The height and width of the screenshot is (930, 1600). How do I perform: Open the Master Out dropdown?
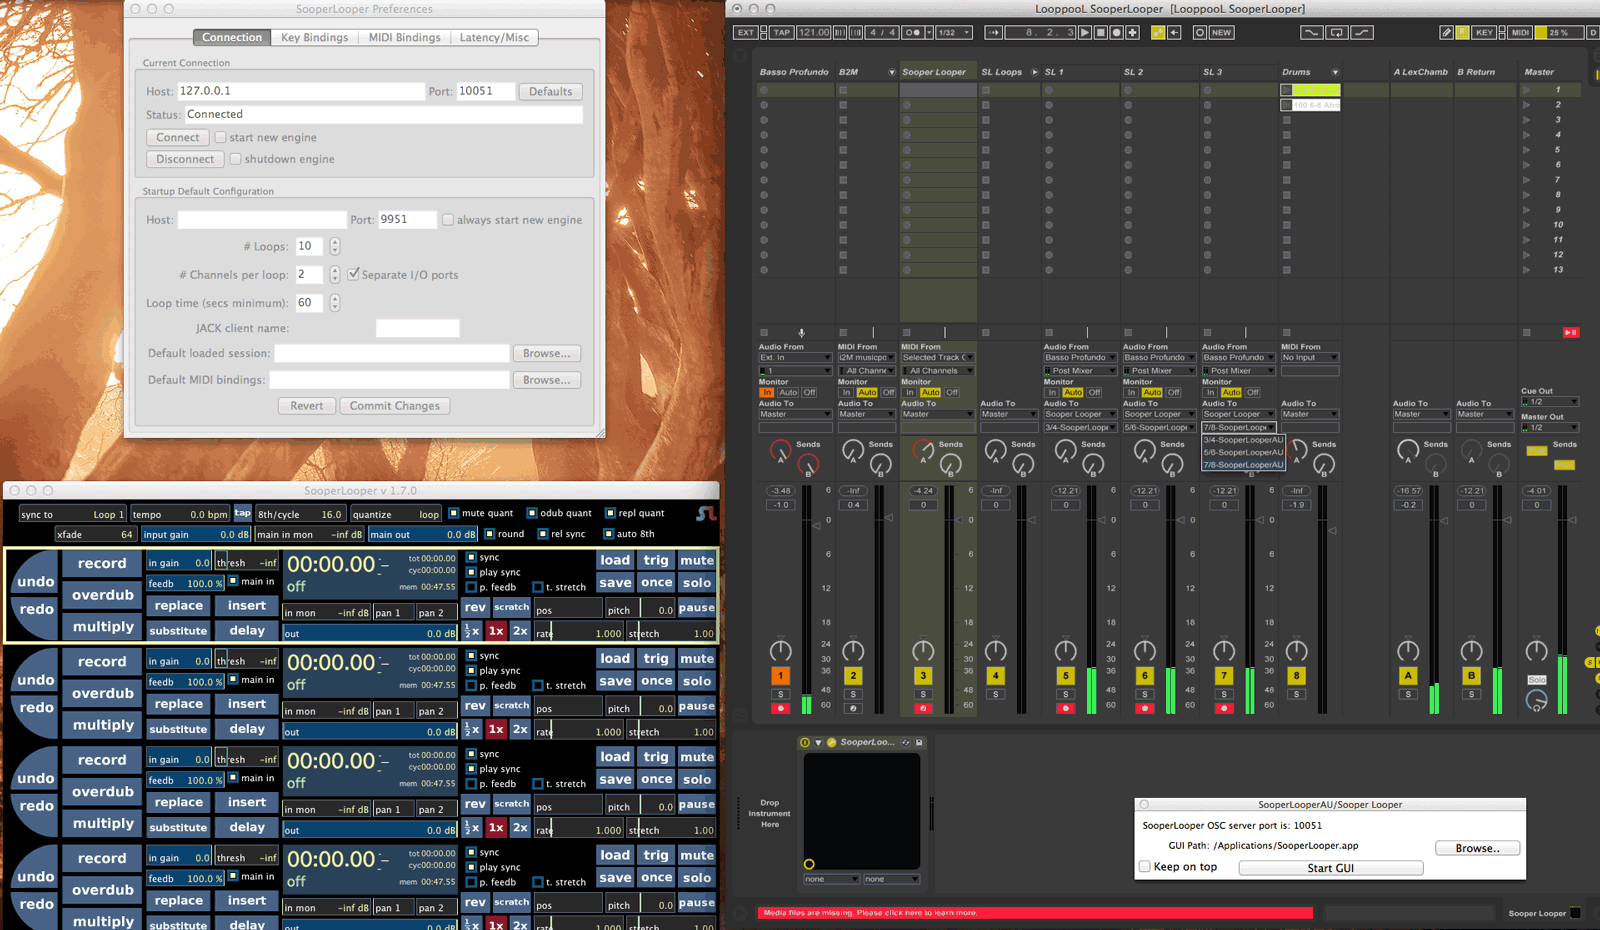click(1550, 427)
